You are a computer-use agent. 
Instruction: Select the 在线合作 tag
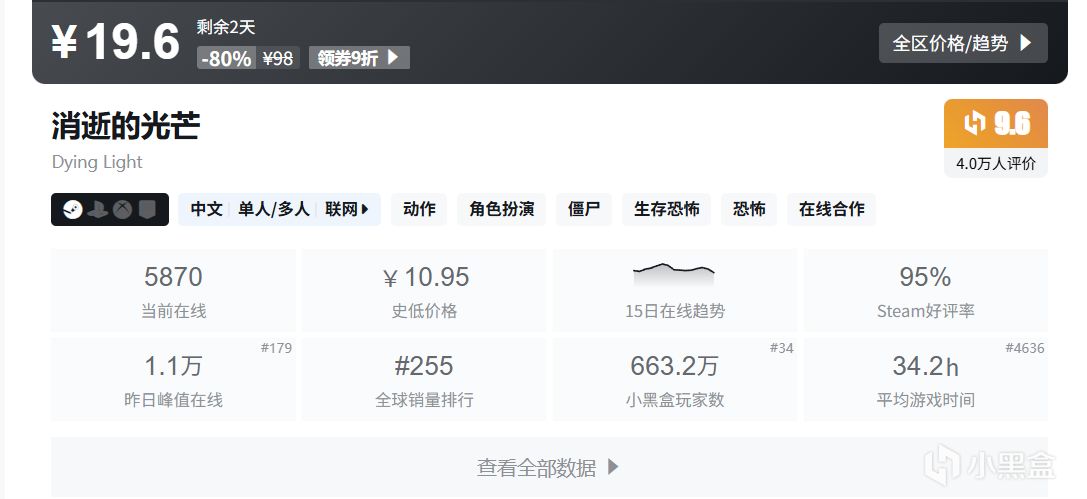pos(832,209)
